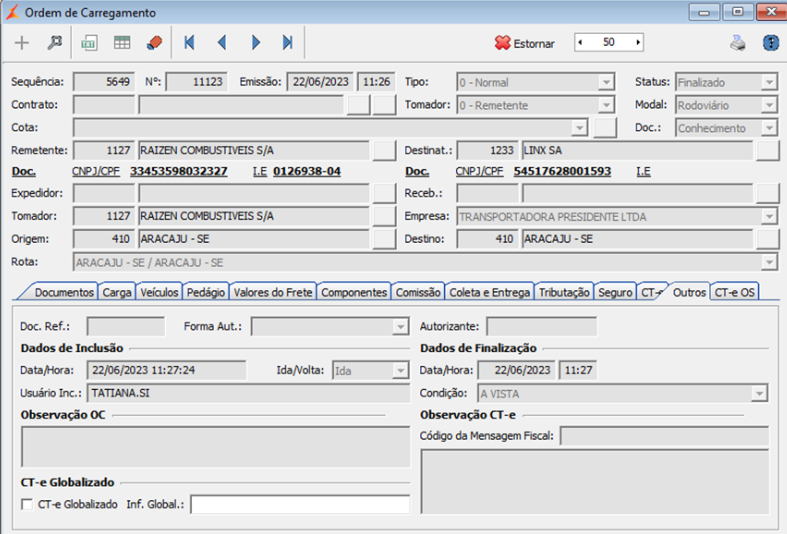Click the Inf. Global. input field

(300, 505)
